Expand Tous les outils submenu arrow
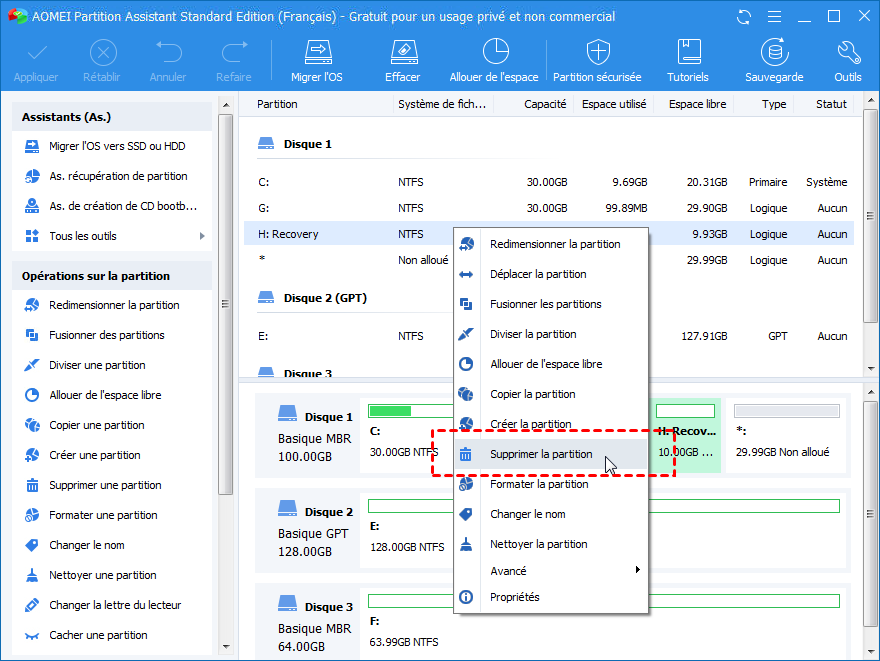The height and width of the screenshot is (661, 880). pyautogui.click(x=202, y=236)
